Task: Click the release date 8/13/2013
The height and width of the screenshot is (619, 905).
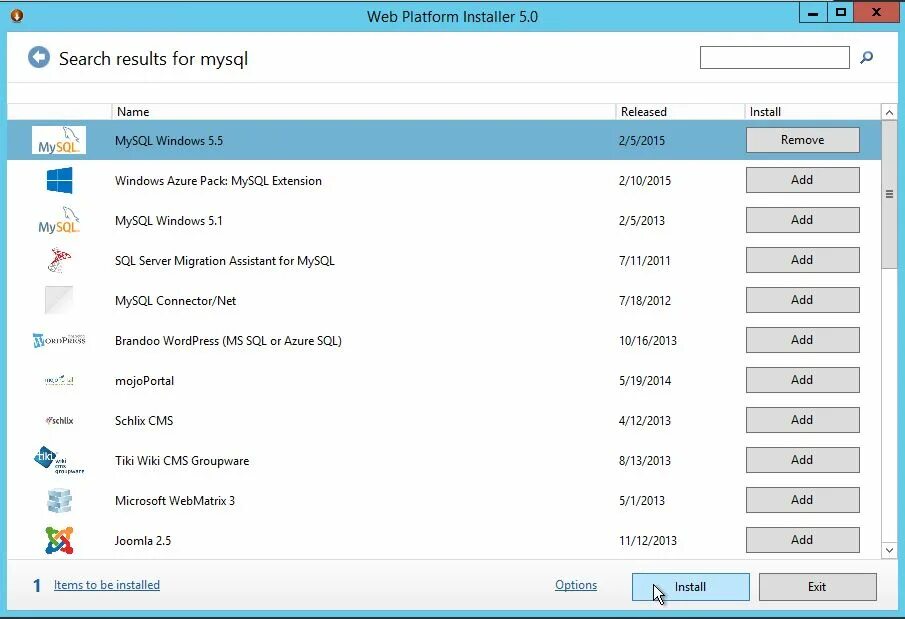Action: 645,461
